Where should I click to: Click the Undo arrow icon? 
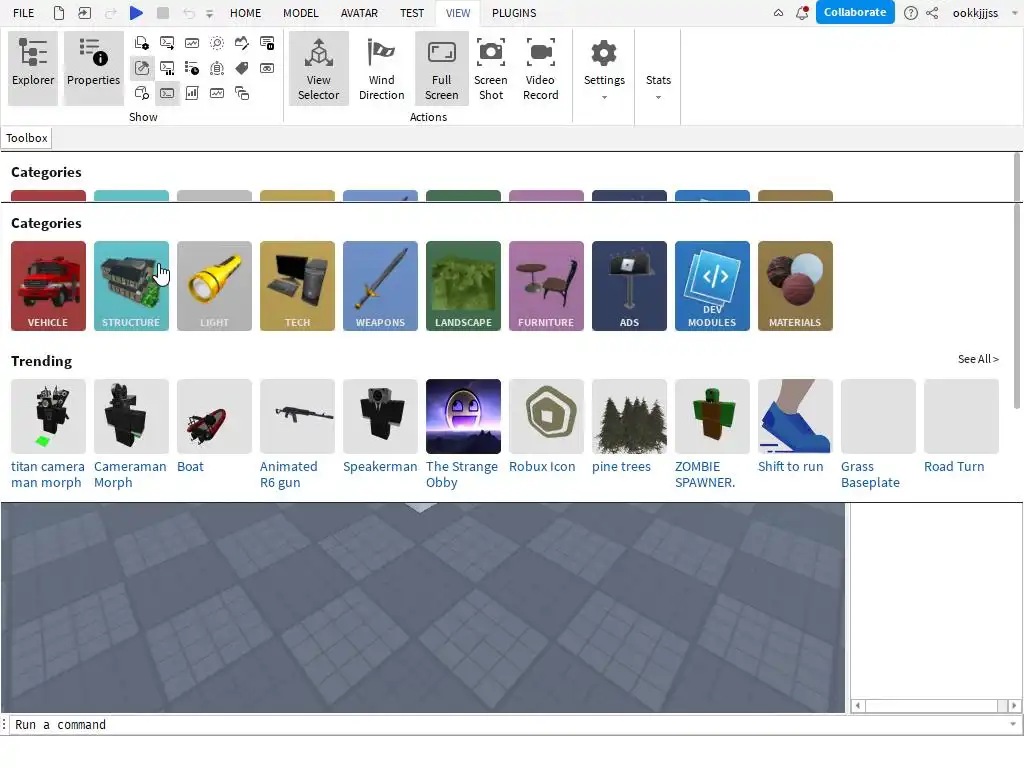coord(189,12)
